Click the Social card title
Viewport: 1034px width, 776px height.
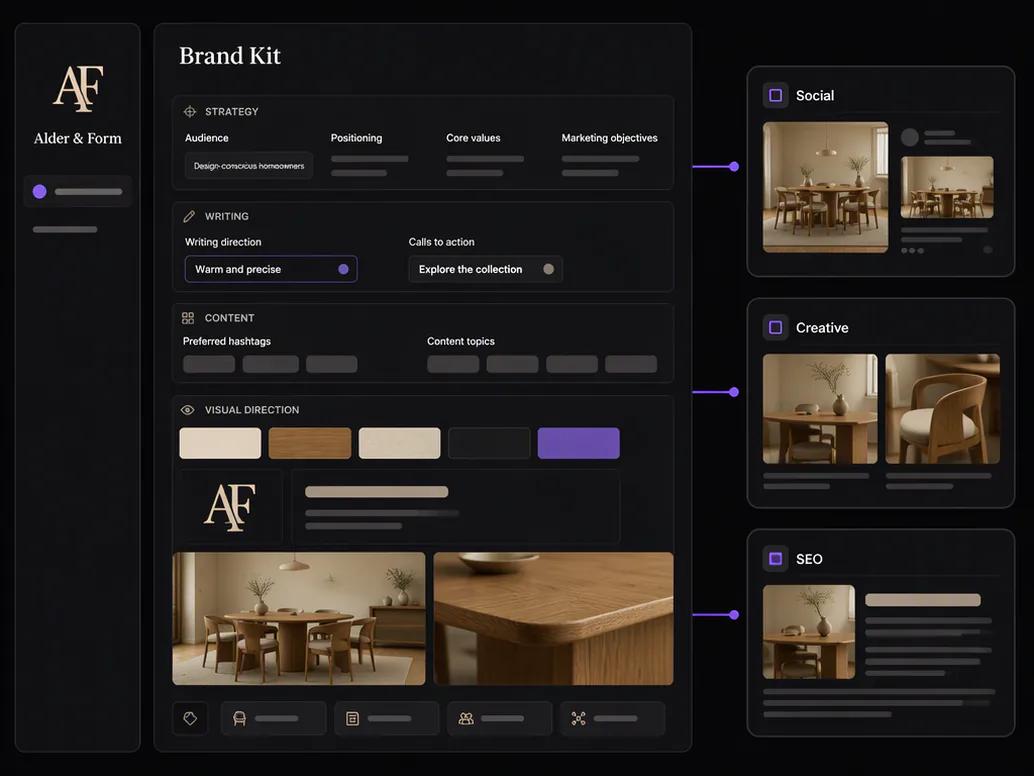point(815,96)
